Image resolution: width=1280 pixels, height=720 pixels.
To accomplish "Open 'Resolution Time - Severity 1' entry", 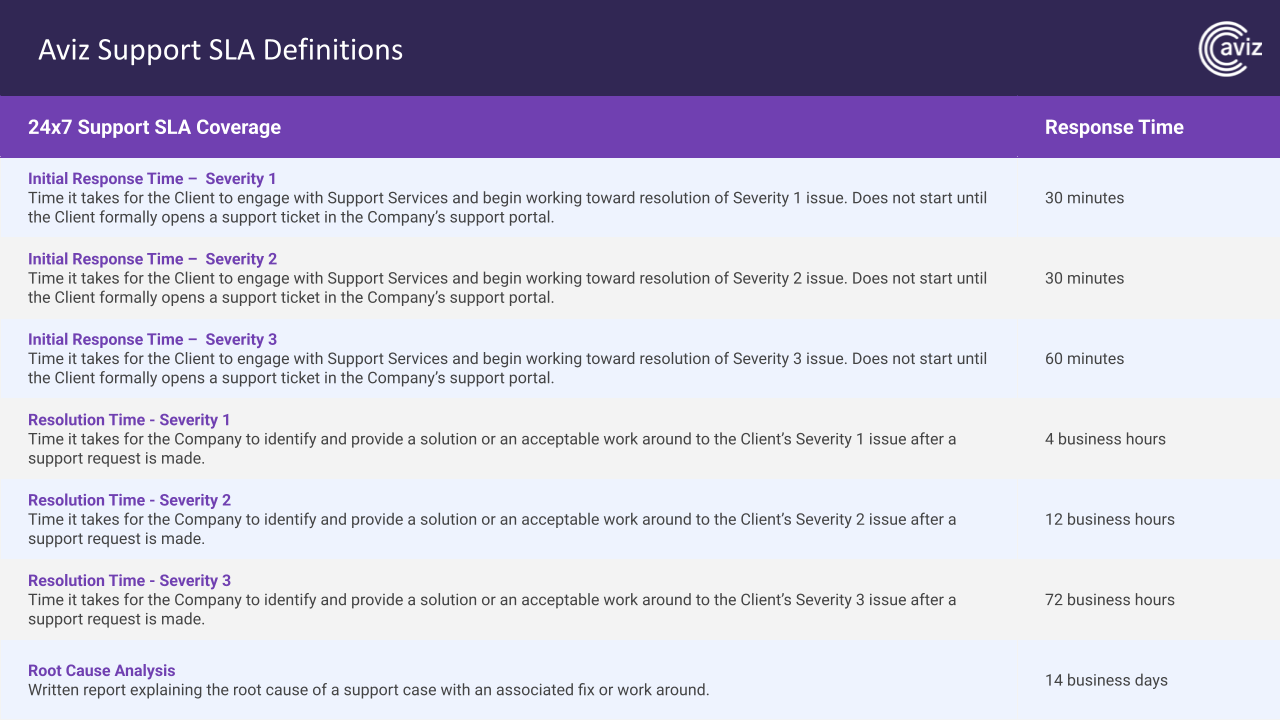I will [x=128, y=419].
